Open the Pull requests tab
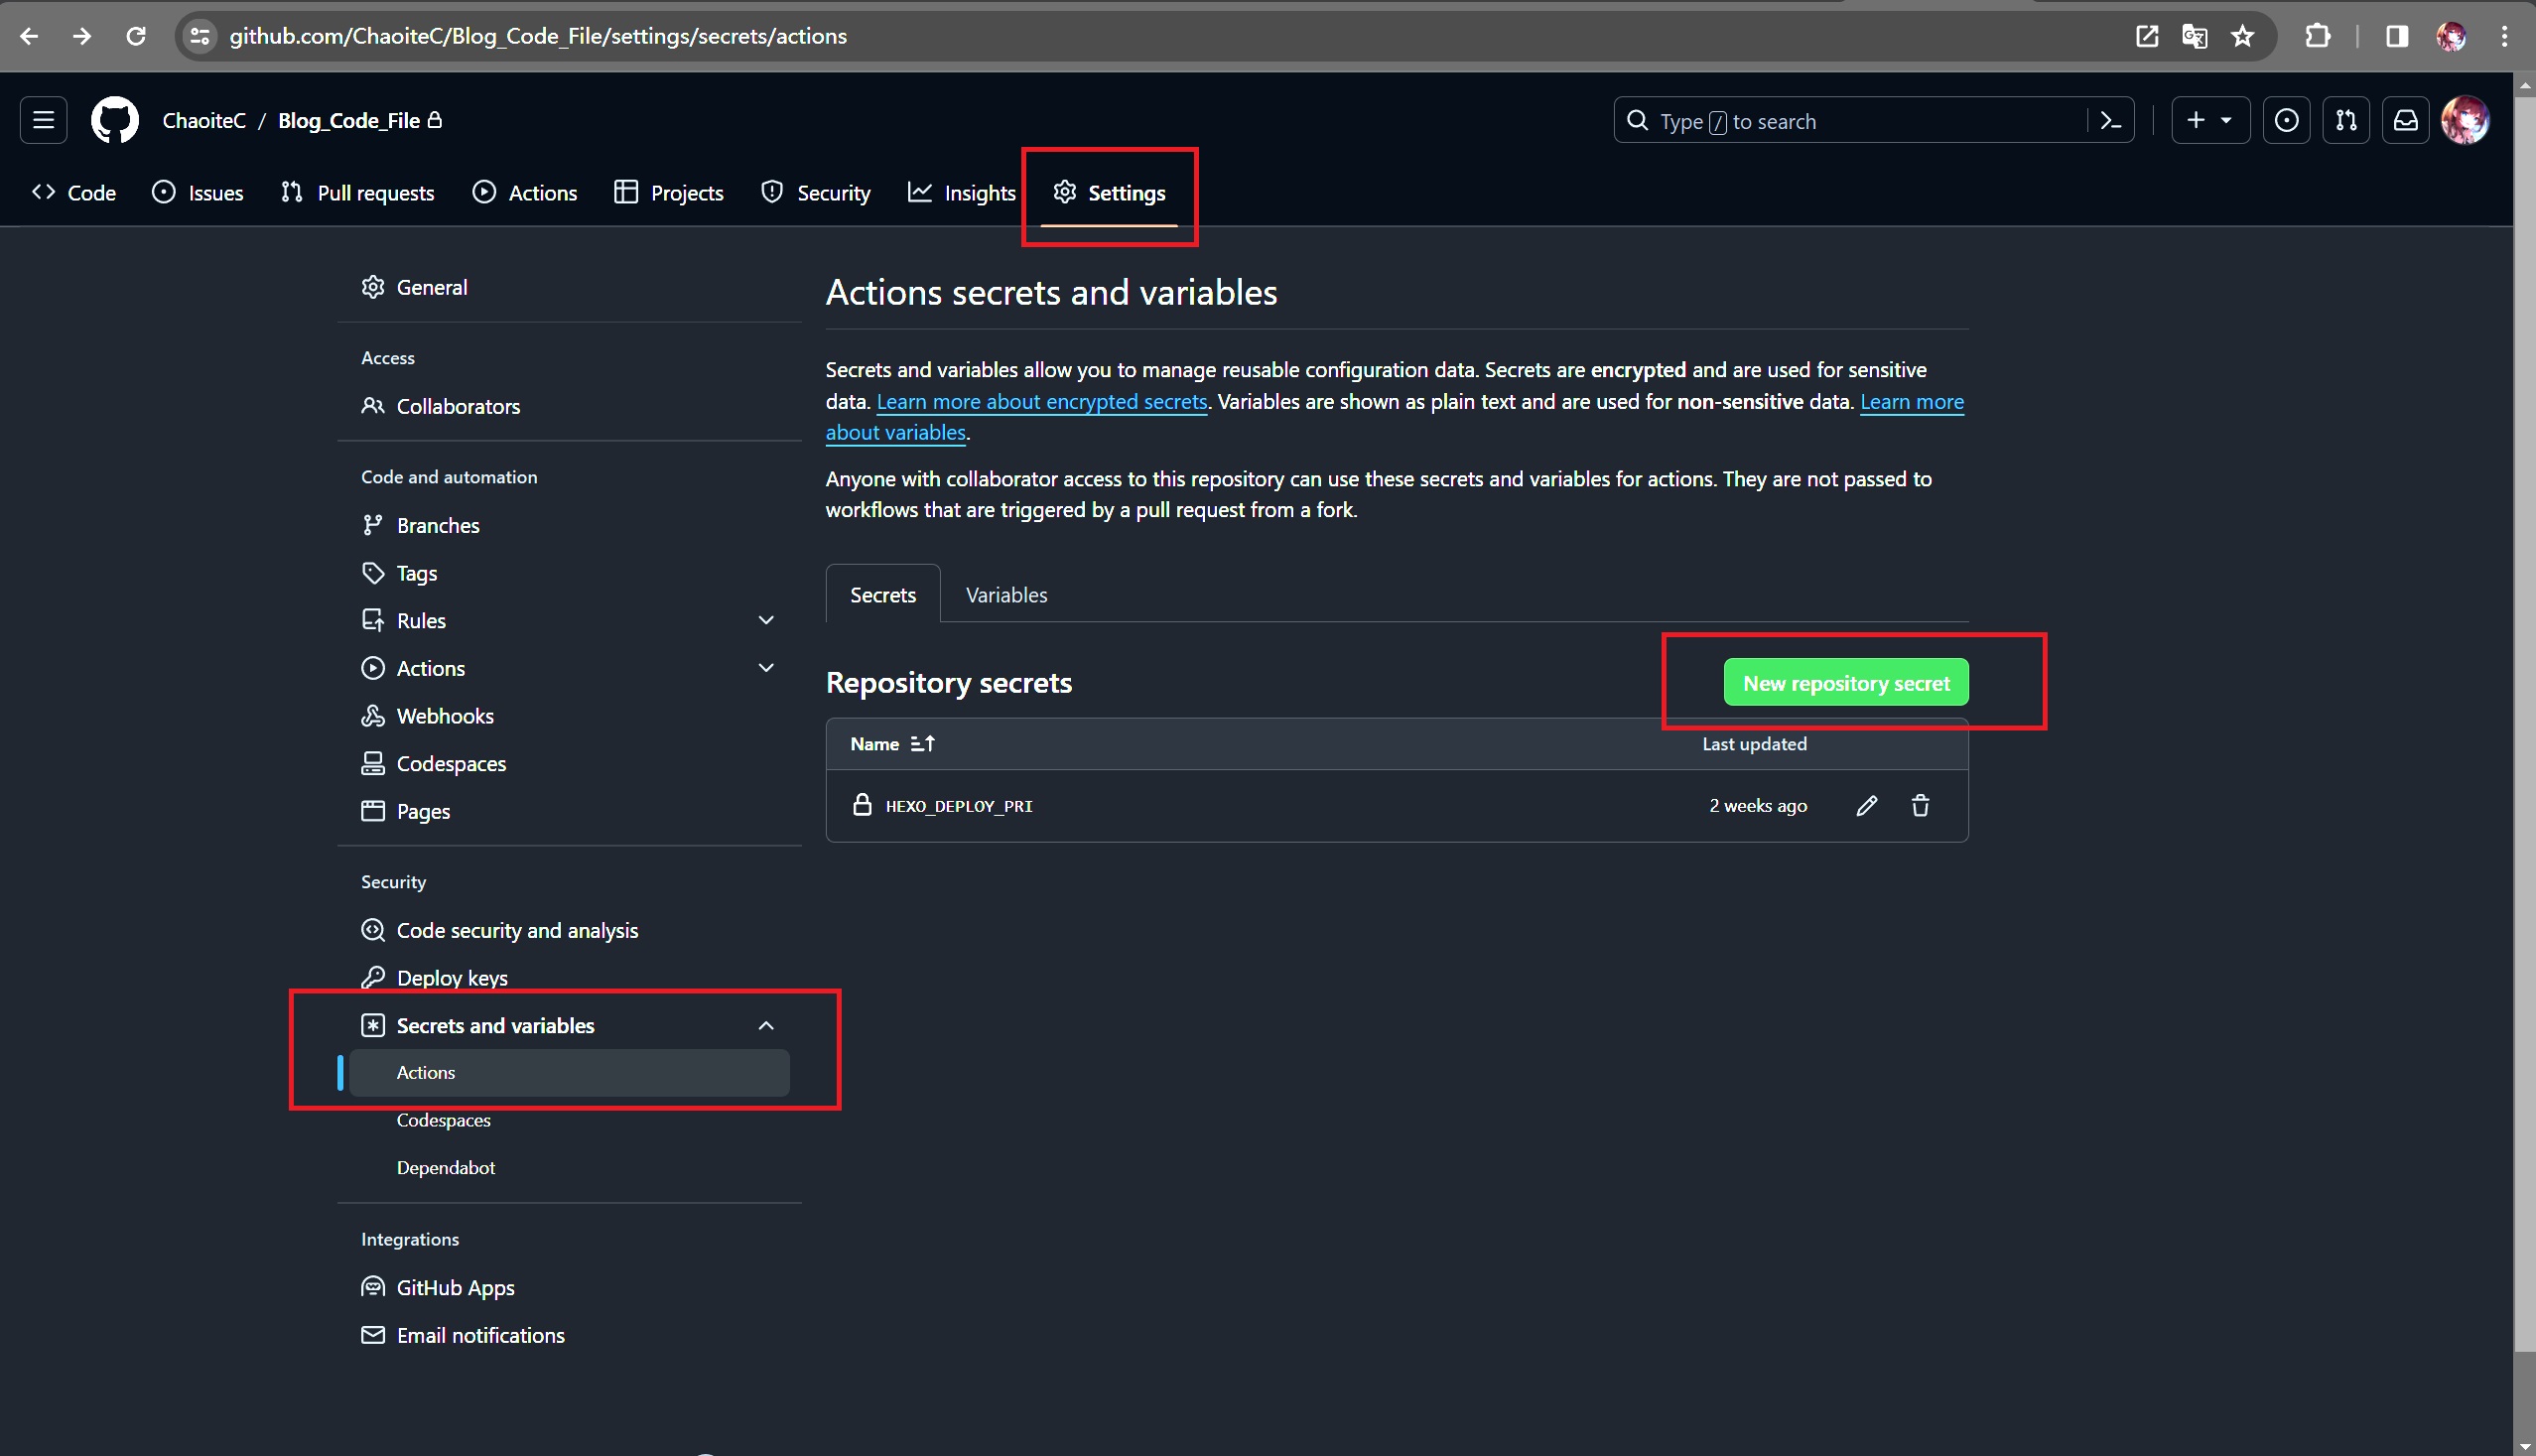 point(358,192)
